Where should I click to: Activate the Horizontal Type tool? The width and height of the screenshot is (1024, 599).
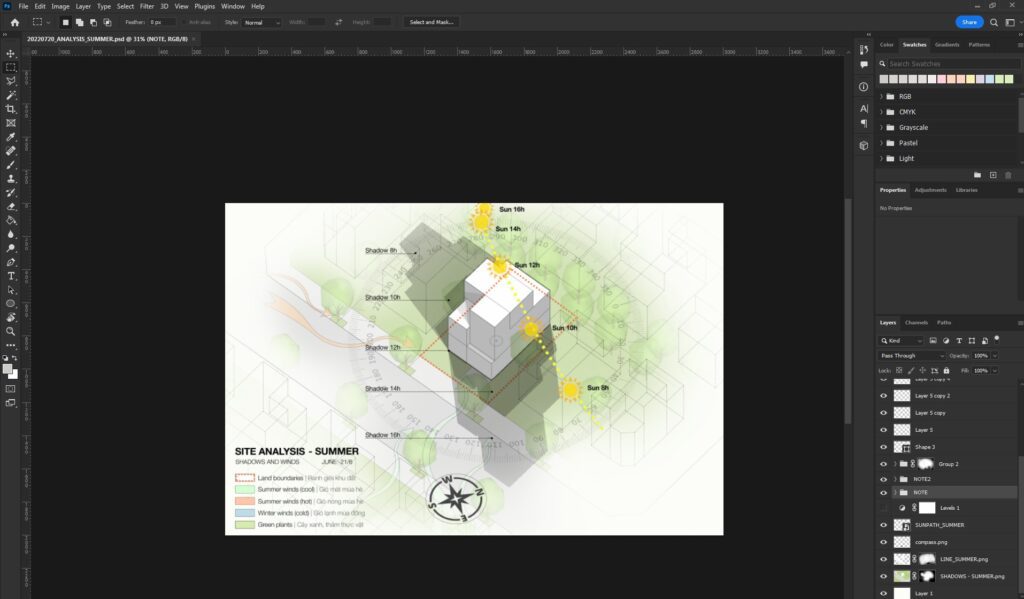pyautogui.click(x=11, y=275)
